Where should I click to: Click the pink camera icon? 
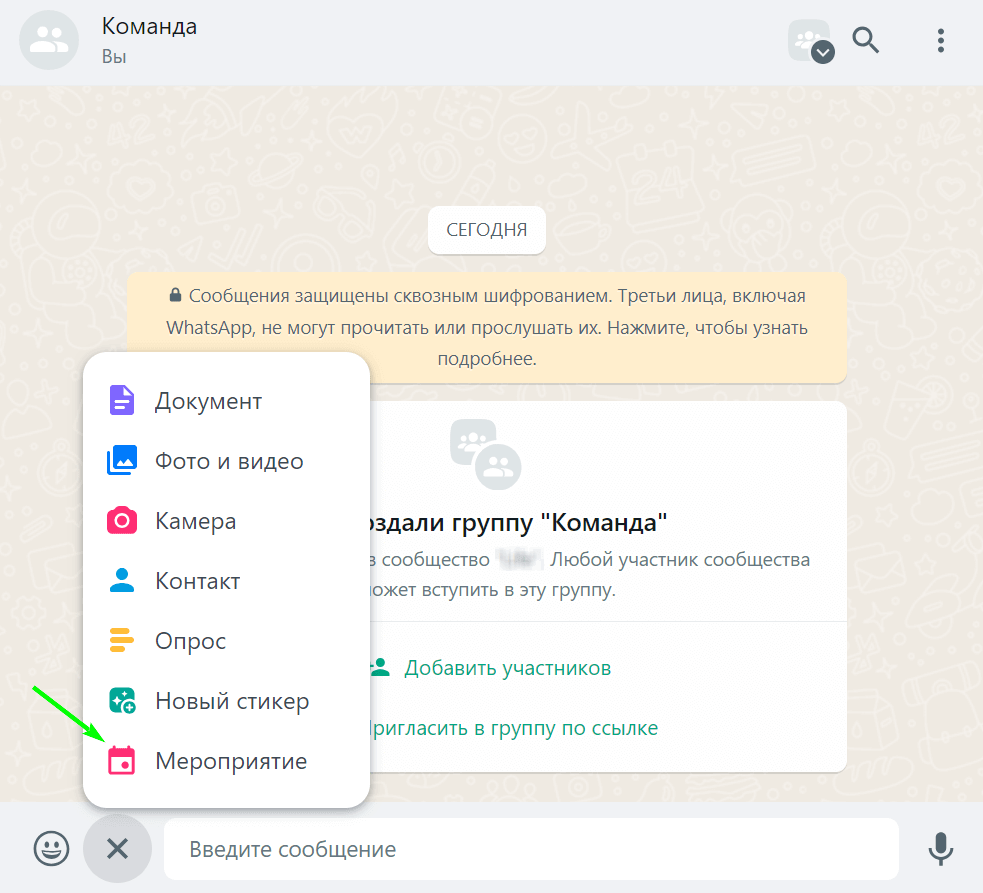pyautogui.click(x=122, y=520)
